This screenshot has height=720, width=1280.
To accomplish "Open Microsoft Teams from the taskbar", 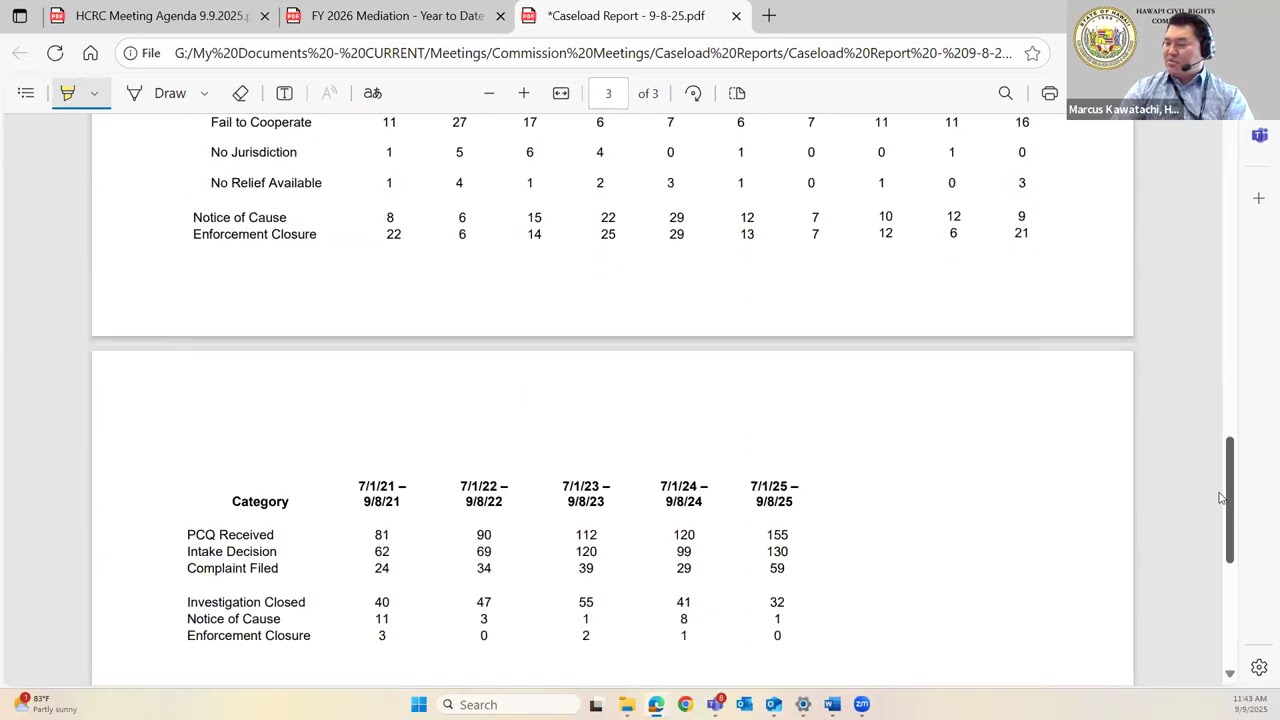I will (x=715, y=704).
